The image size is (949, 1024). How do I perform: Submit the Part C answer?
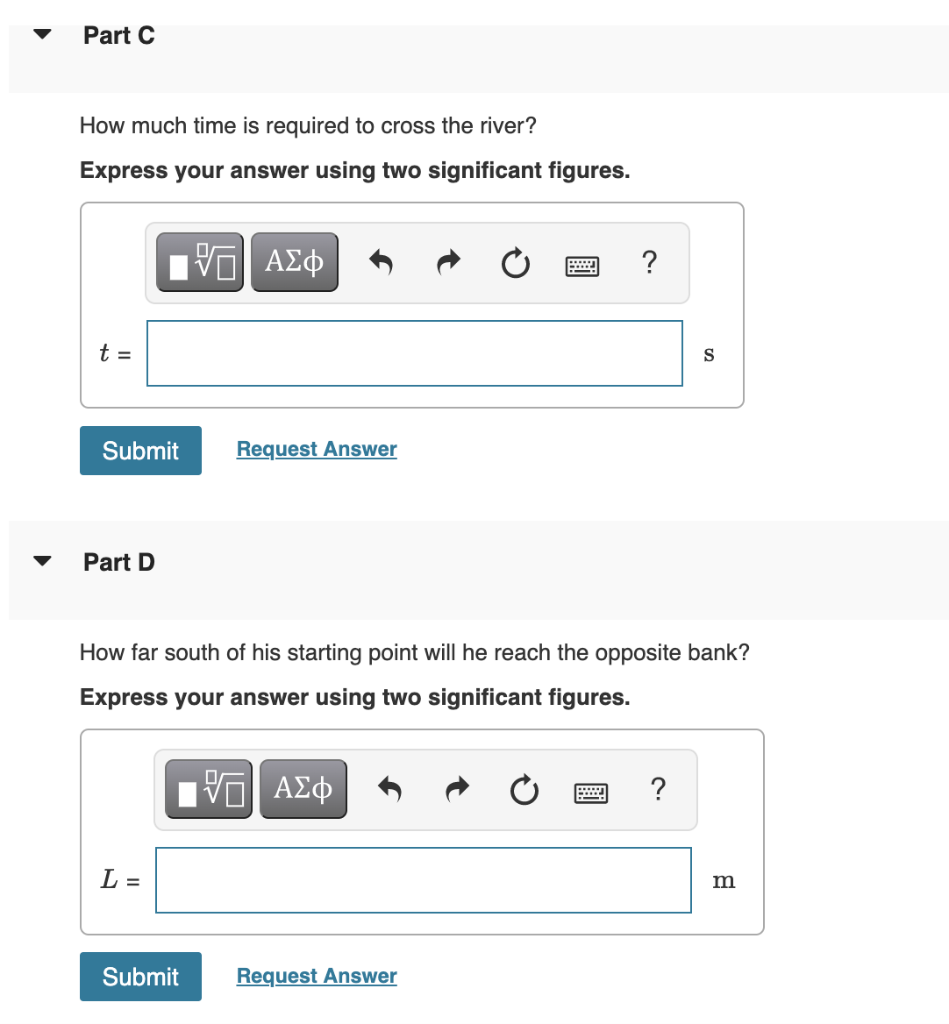coord(140,450)
